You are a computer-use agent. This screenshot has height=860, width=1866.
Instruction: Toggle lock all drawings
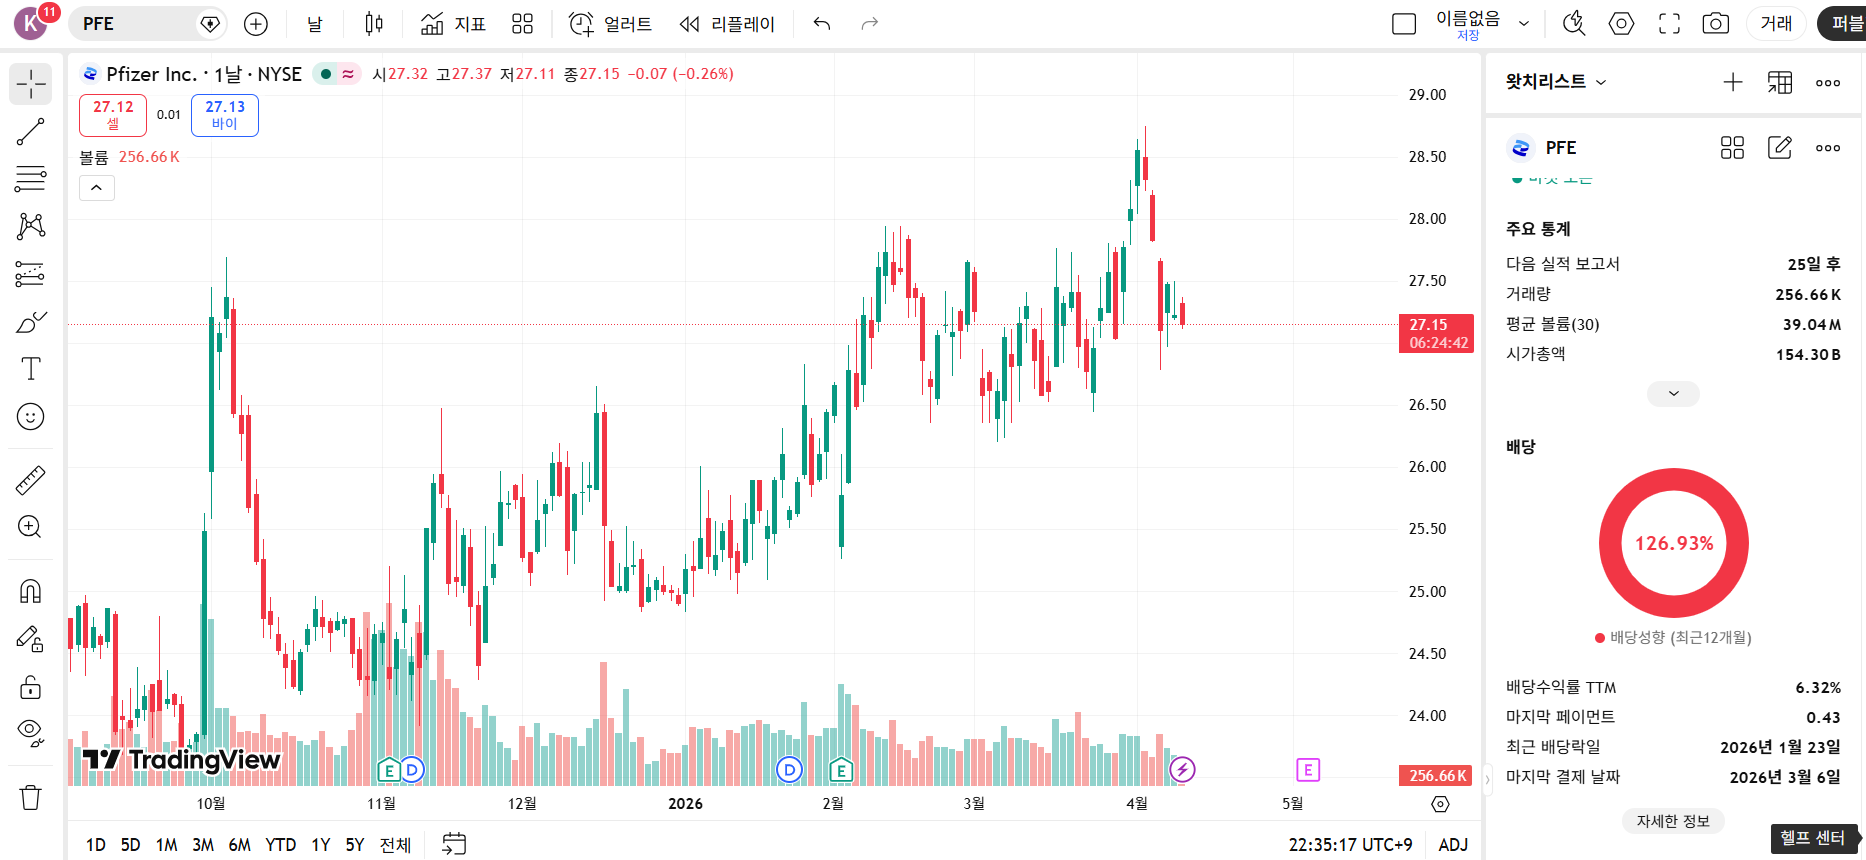31,687
